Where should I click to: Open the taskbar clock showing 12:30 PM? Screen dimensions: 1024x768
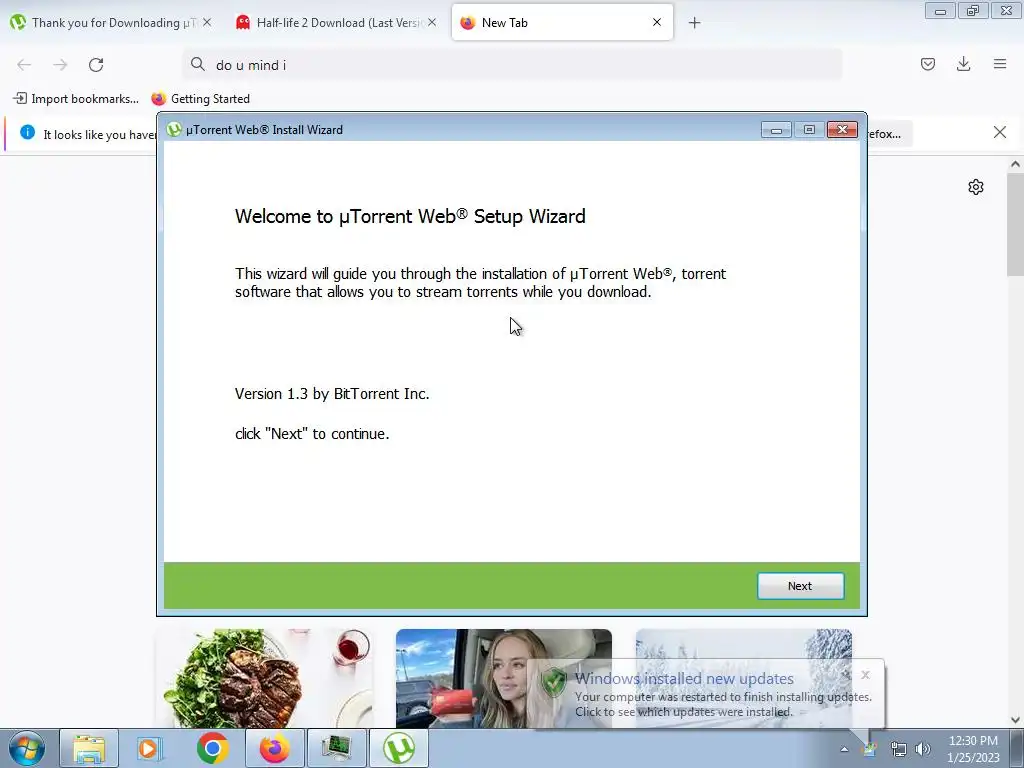pos(973,749)
